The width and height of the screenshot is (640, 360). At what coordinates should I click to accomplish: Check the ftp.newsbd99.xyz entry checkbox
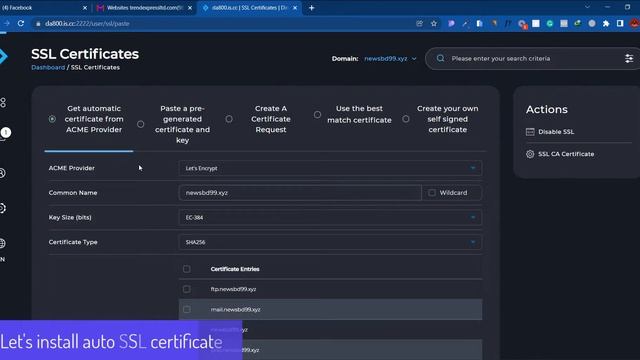point(187,289)
